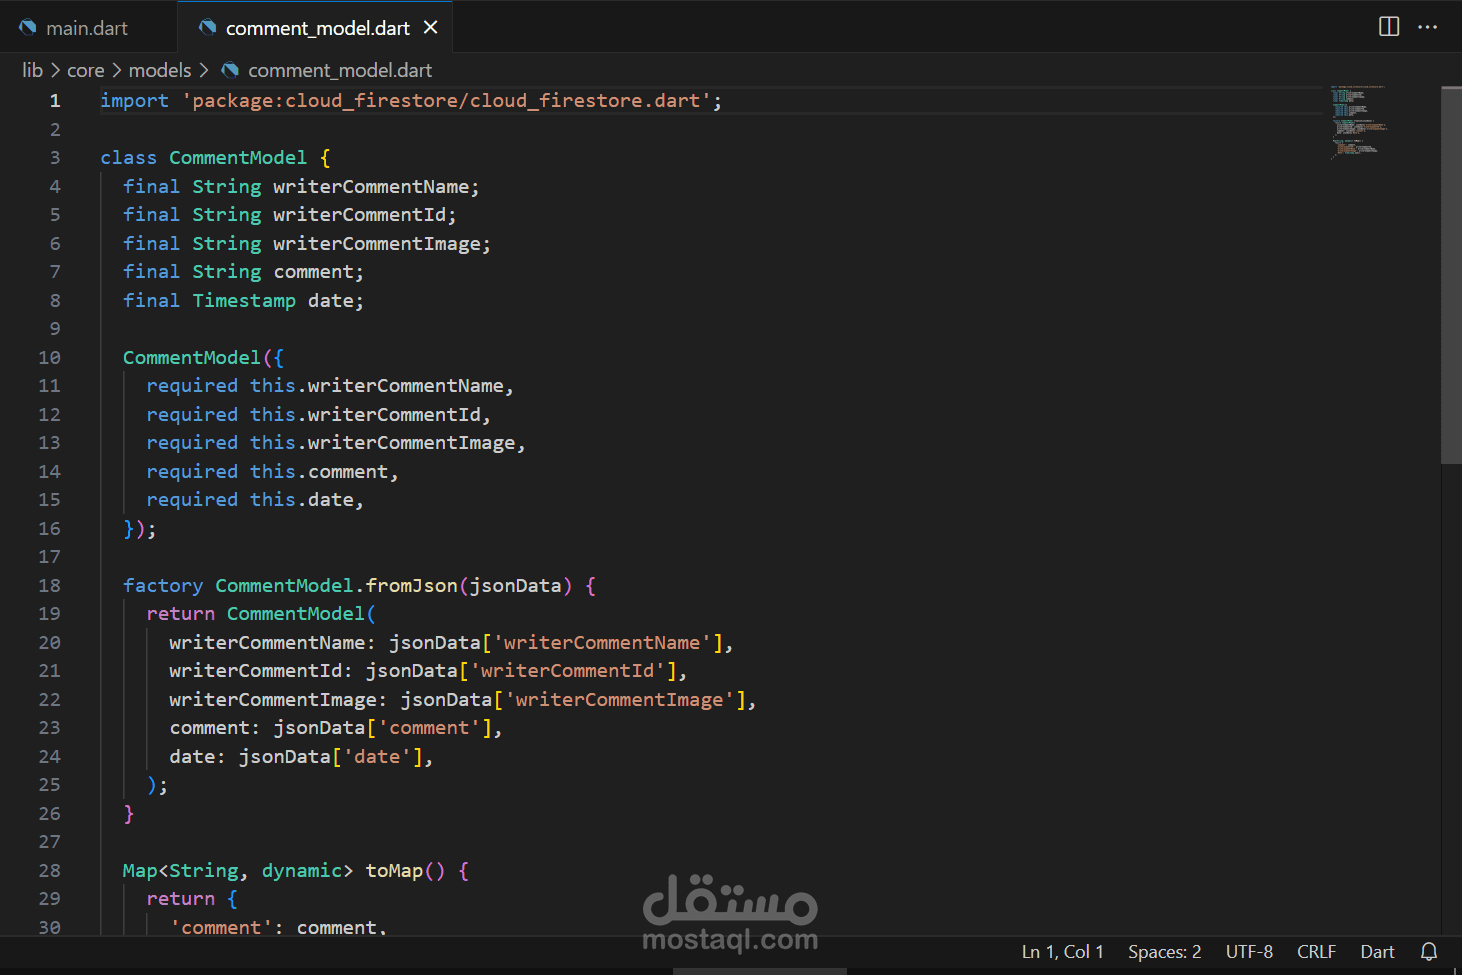Change indentation via Spaces: 2
Image resolution: width=1462 pixels, height=975 pixels.
point(1165,952)
